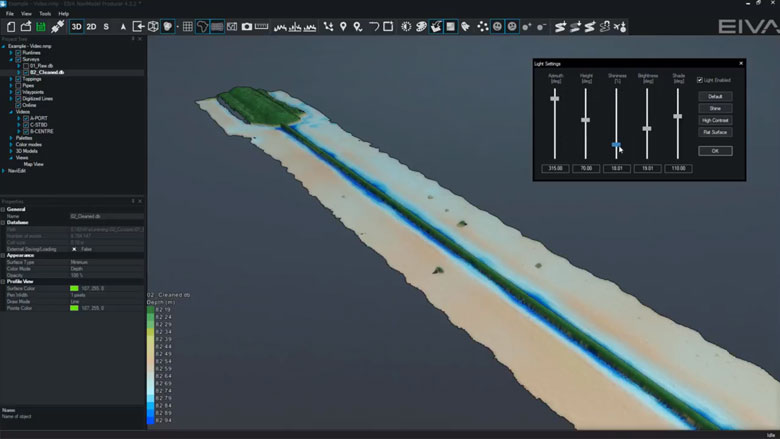This screenshot has width=780, height=439.
Task: Click the High Contrast preset button
Action: click(715, 120)
